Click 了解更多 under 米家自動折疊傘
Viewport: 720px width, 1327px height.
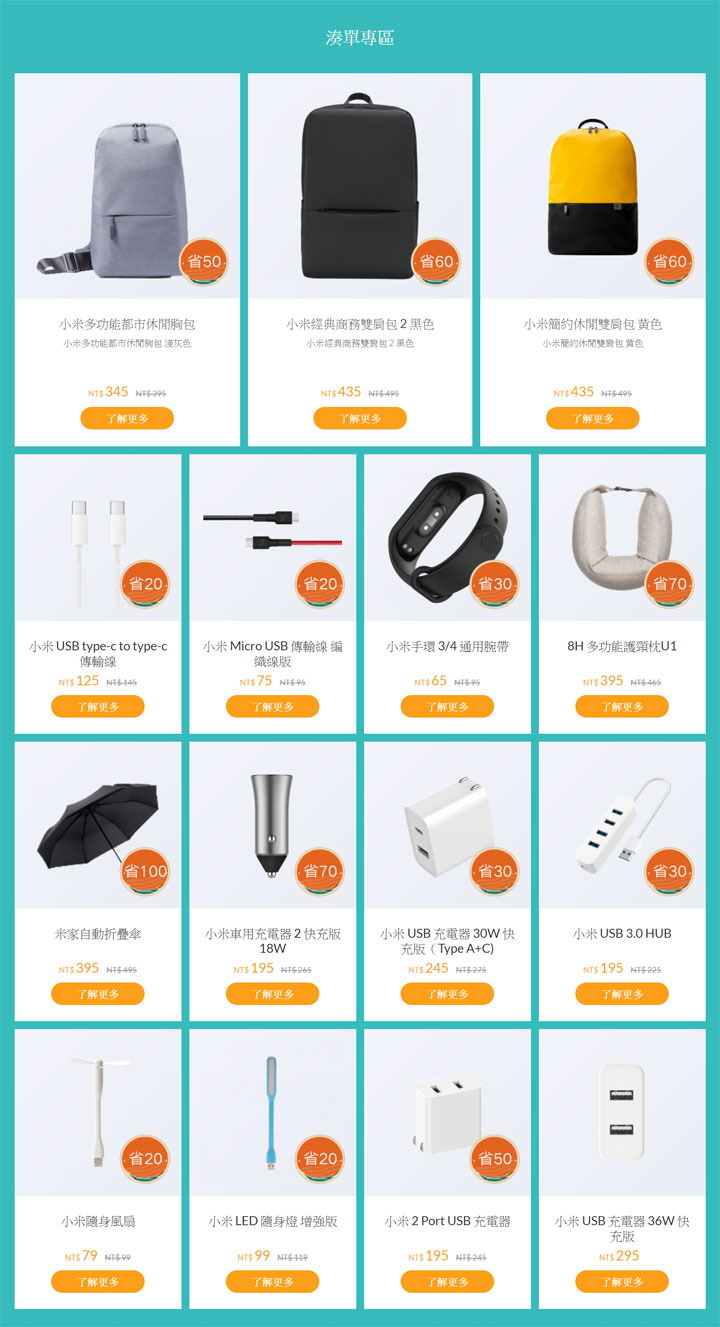[98, 994]
